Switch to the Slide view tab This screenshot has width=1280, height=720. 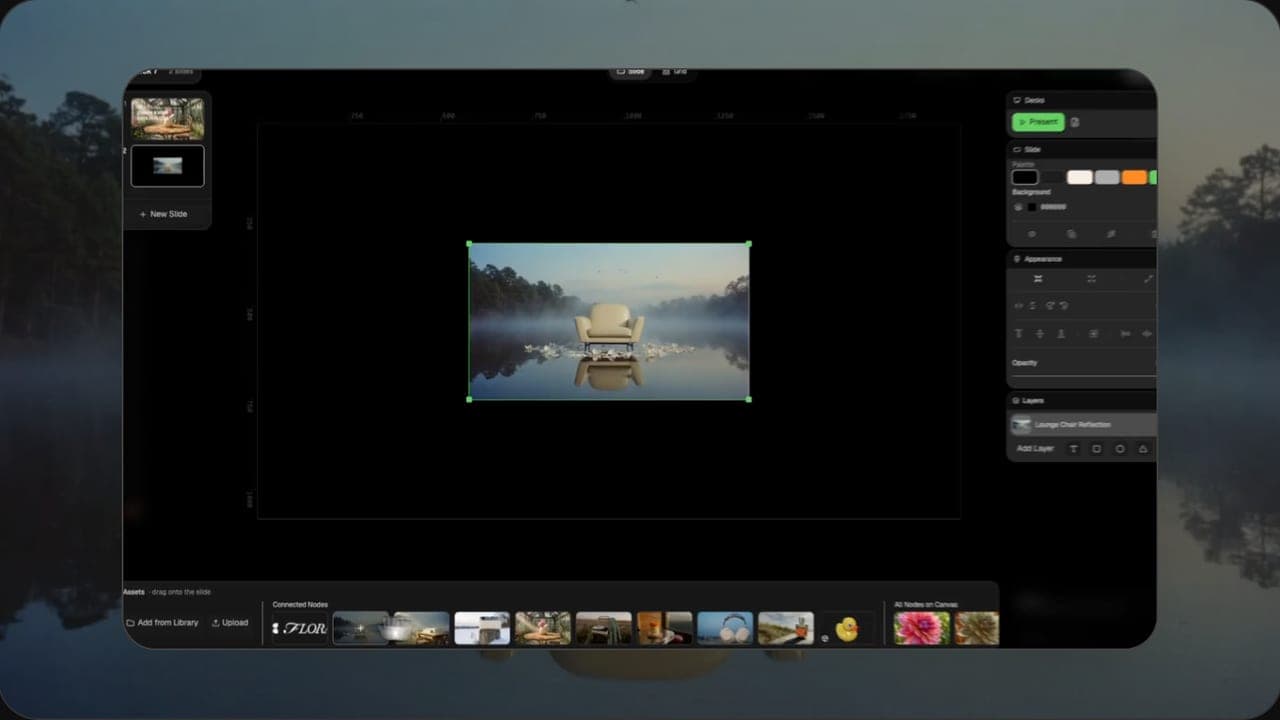(630, 72)
